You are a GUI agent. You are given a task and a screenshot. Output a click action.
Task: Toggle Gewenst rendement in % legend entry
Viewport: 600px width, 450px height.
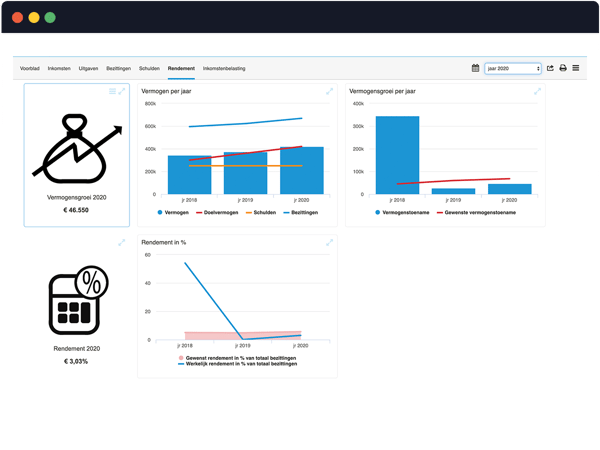(x=237, y=358)
